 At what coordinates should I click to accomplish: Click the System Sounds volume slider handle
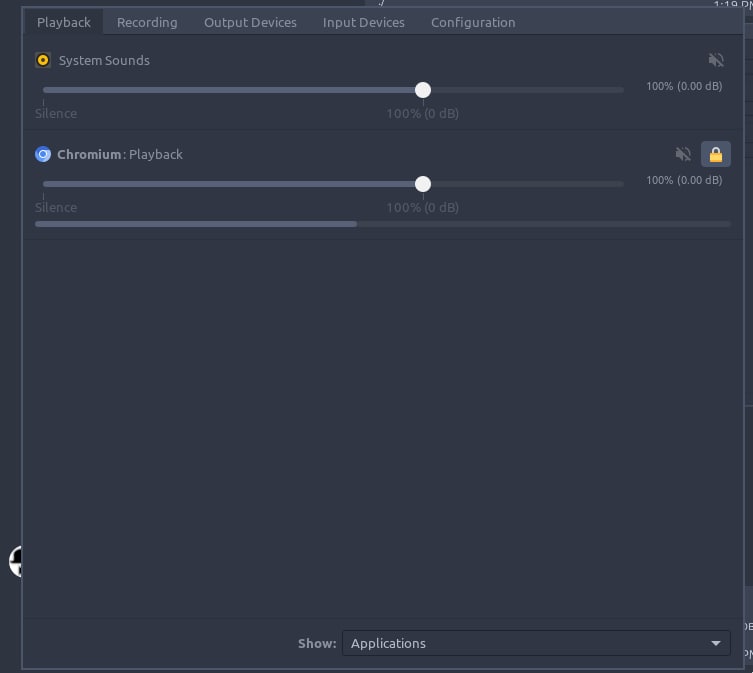click(423, 90)
